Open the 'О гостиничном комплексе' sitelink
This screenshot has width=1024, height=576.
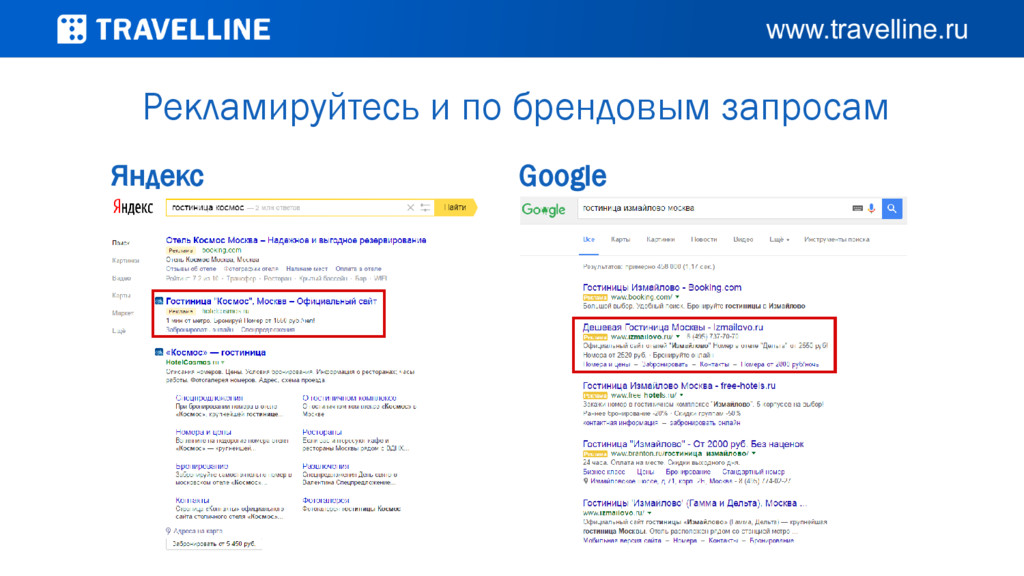(349, 398)
